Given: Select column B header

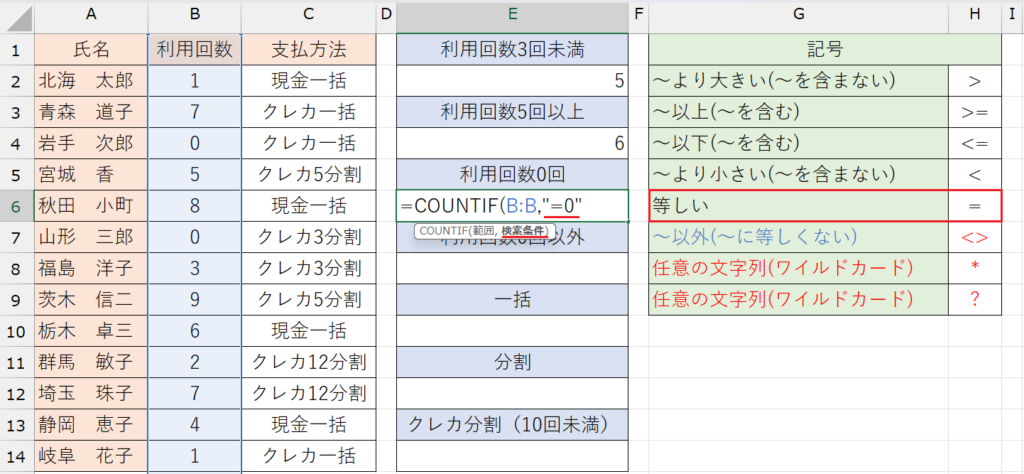Looking at the screenshot, I should [x=195, y=16].
